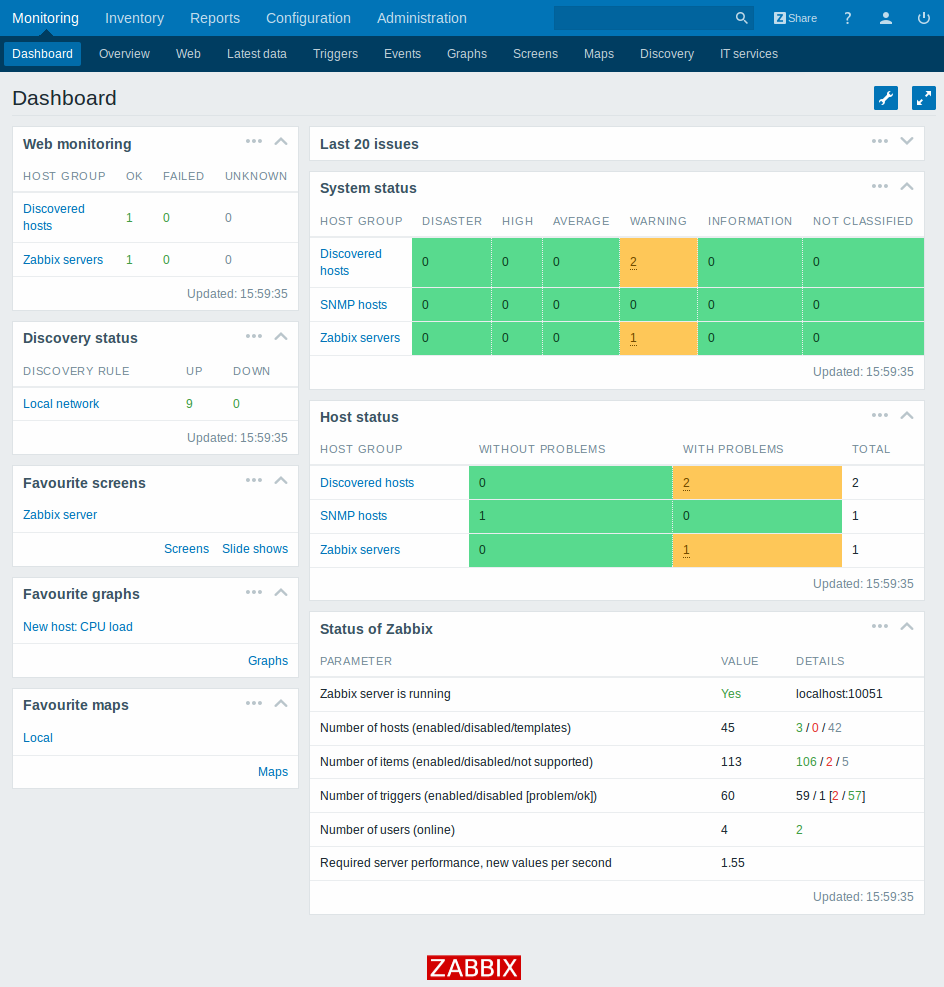The height and width of the screenshot is (987, 944).
Task: Open the user profile icon
Action: (x=886, y=18)
